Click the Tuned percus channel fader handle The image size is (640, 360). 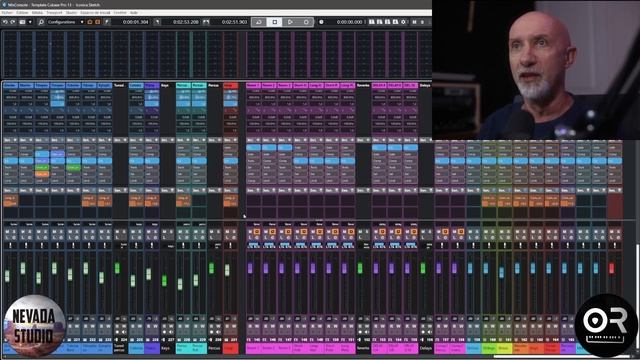point(117,268)
